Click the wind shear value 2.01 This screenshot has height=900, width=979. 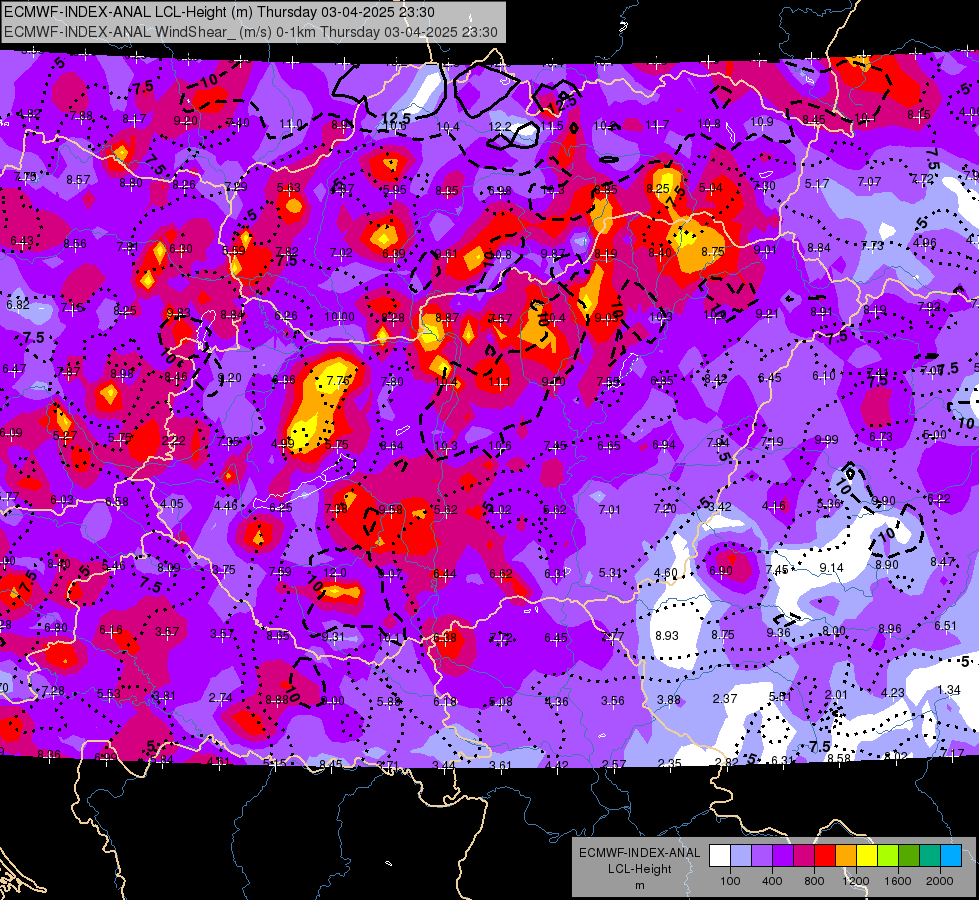pos(837,695)
